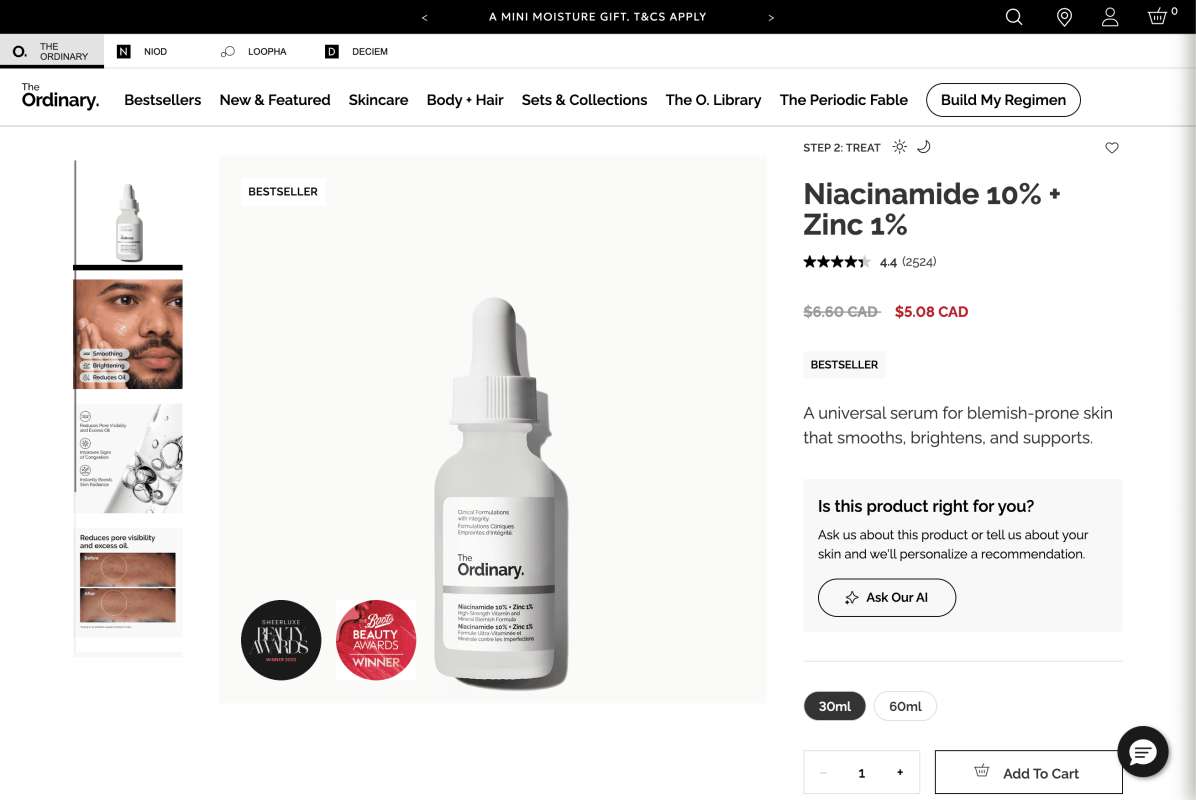The width and height of the screenshot is (1196, 800).
Task: Add product to wishlist with heart icon
Action: point(1112,148)
